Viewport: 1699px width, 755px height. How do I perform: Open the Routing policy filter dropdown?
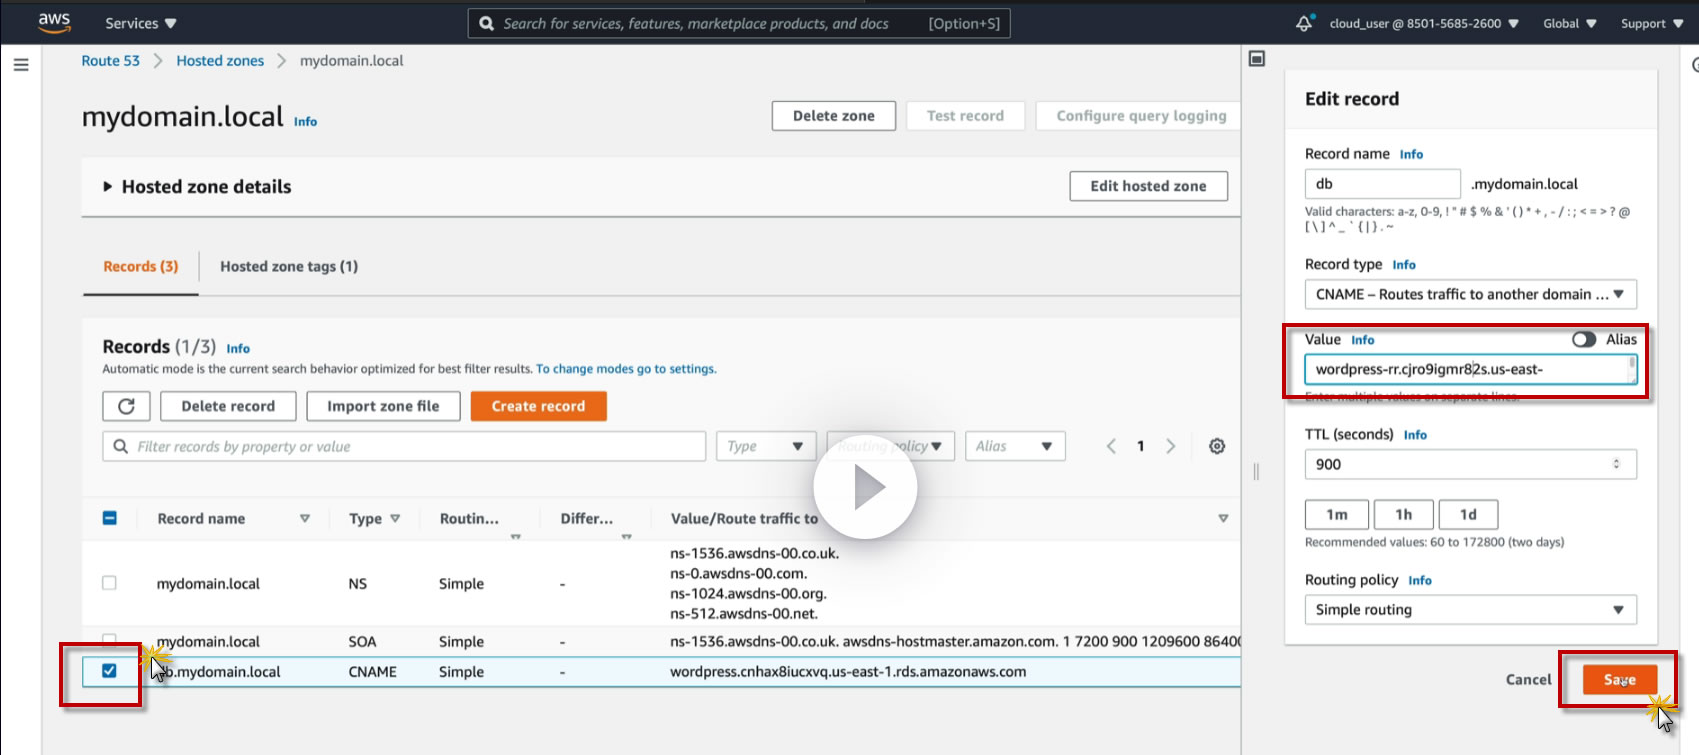coord(890,446)
